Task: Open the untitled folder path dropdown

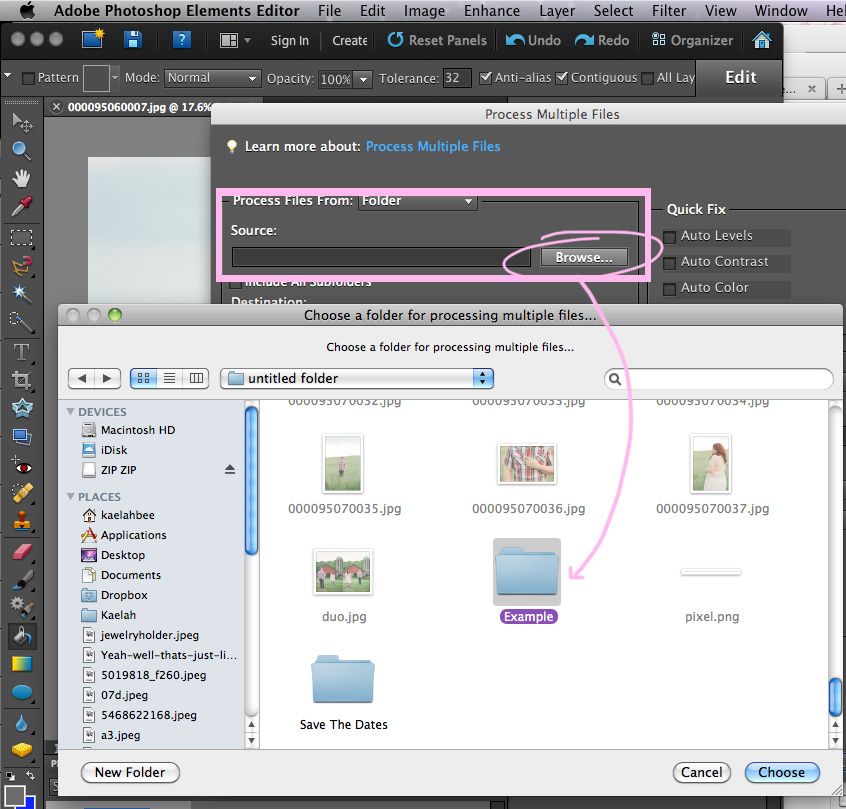Action: (x=357, y=378)
